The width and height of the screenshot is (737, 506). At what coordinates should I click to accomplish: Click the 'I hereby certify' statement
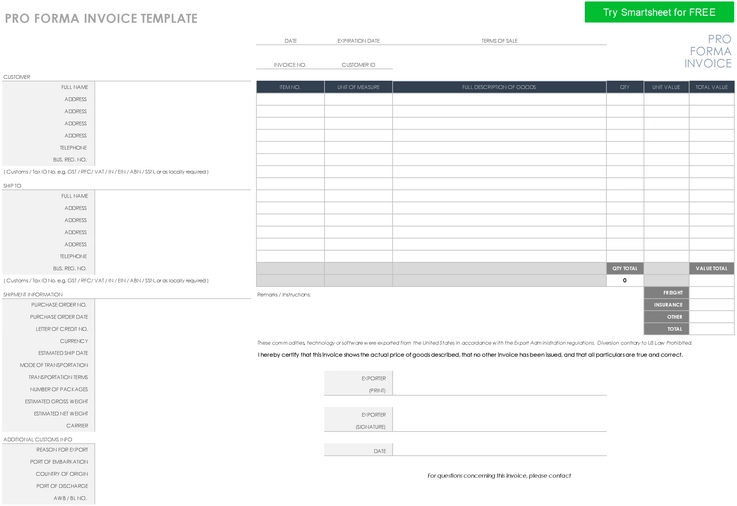(x=470, y=355)
